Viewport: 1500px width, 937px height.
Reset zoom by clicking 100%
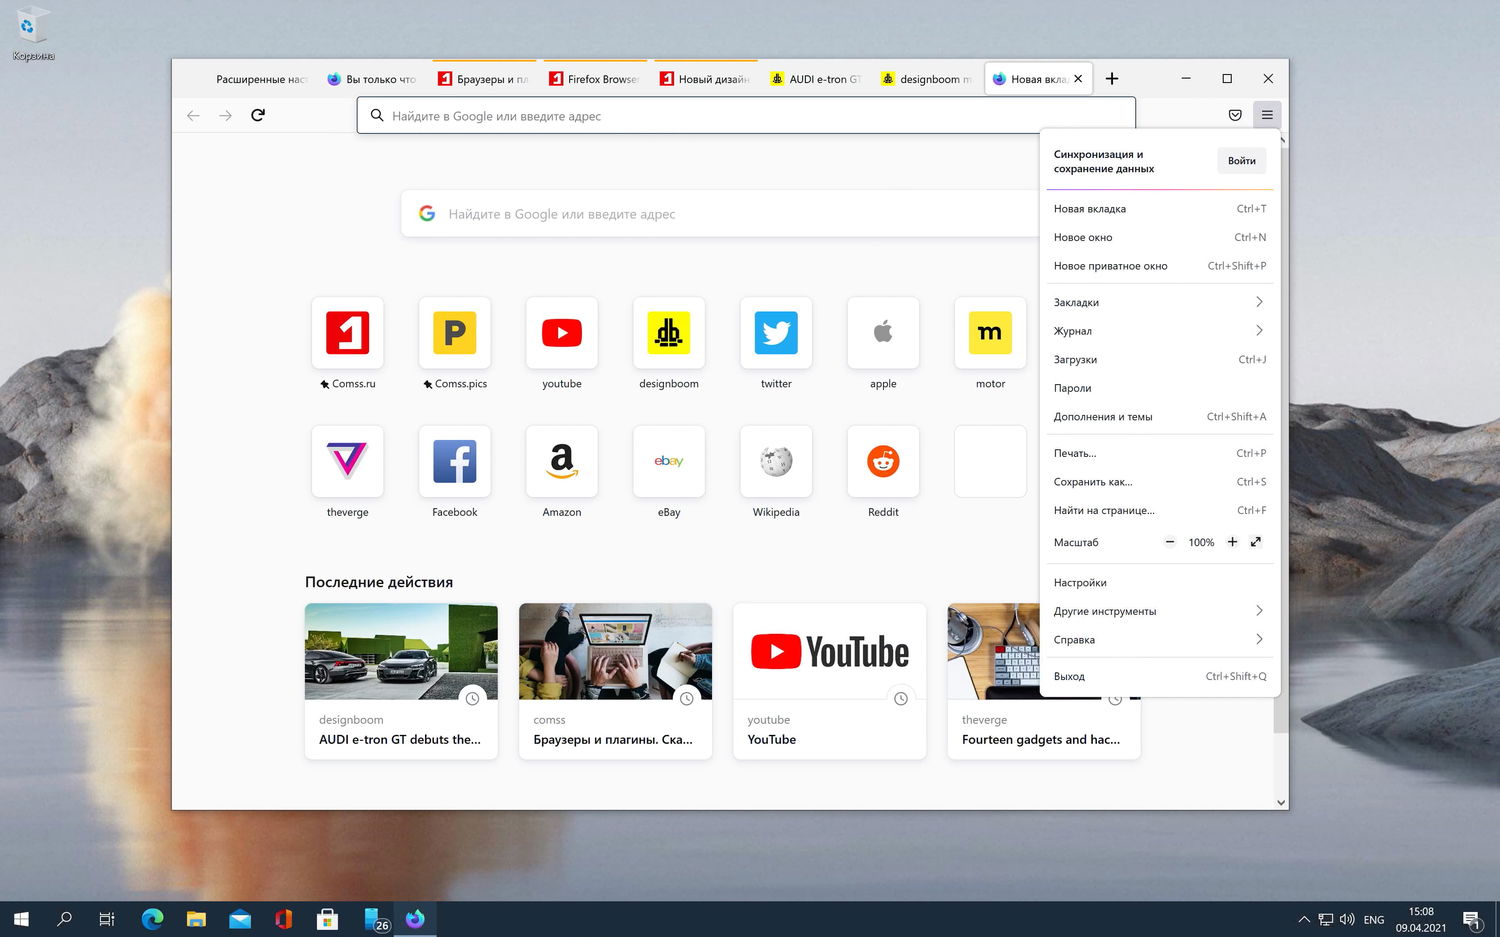(x=1201, y=543)
